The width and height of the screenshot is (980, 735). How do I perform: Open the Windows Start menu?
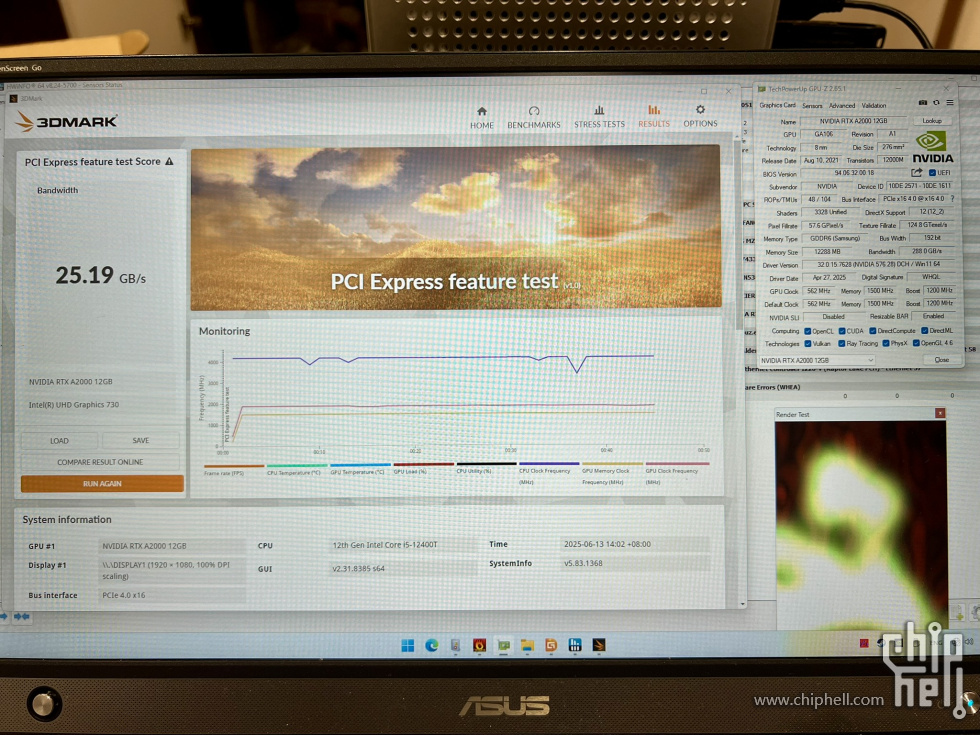click(408, 645)
